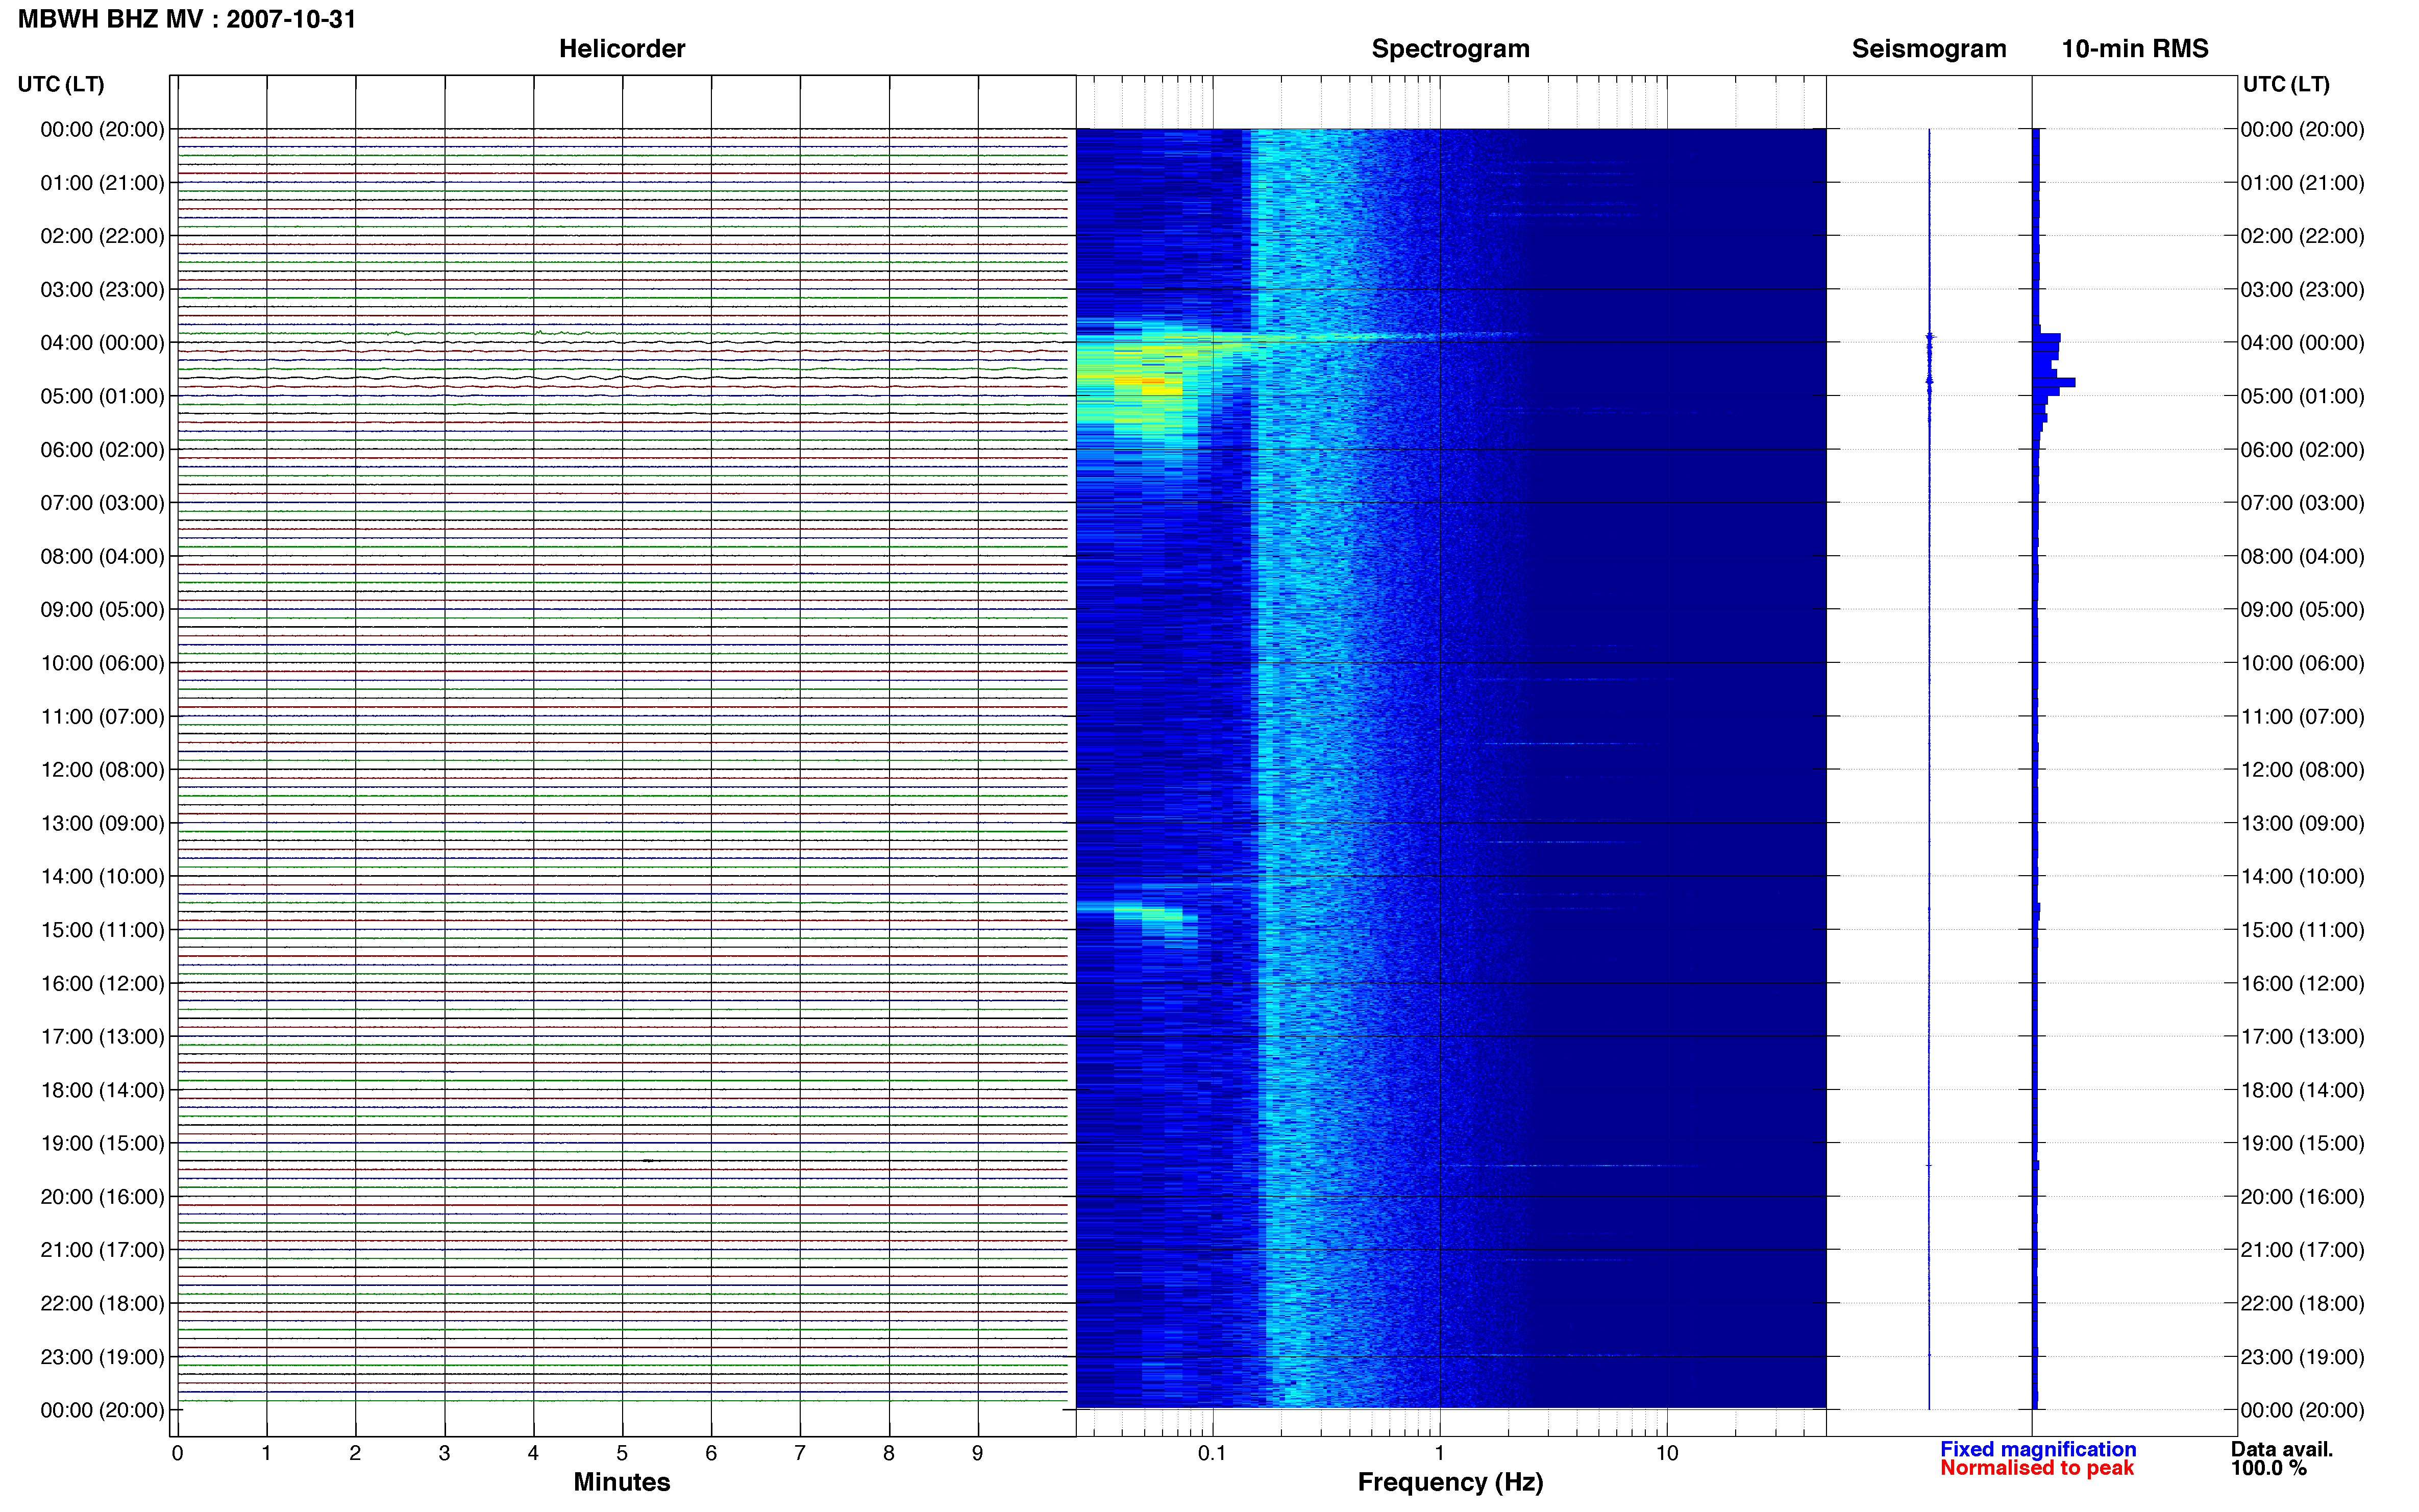This screenshot has width=2419, height=1512.
Task: Click the blue 'Fixed magnification' legend text
Action: (x=2038, y=1449)
